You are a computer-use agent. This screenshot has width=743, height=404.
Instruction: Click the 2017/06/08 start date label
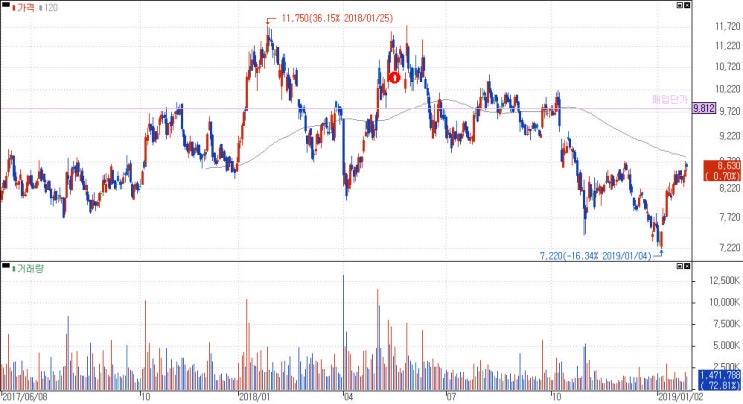click(x=24, y=396)
